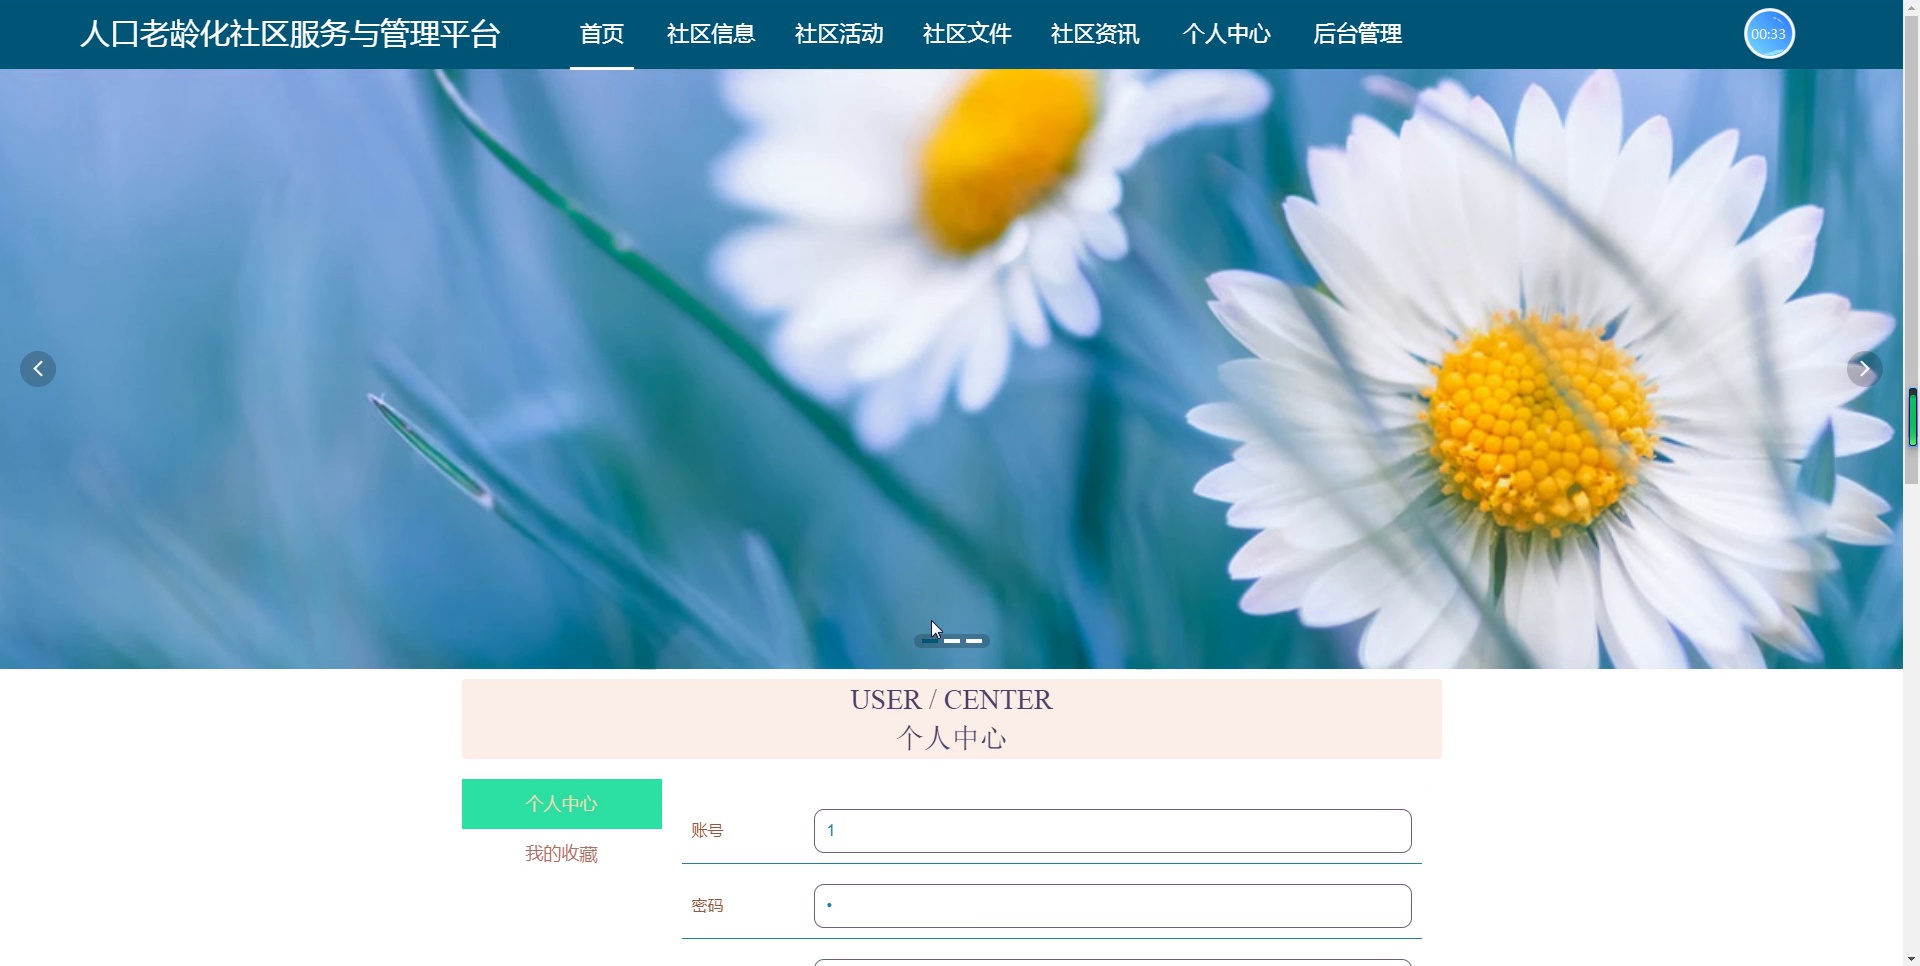Open 个人中心 in the top navigation
Viewport: 1920px width, 966px height.
click(x=1226, y=34)
